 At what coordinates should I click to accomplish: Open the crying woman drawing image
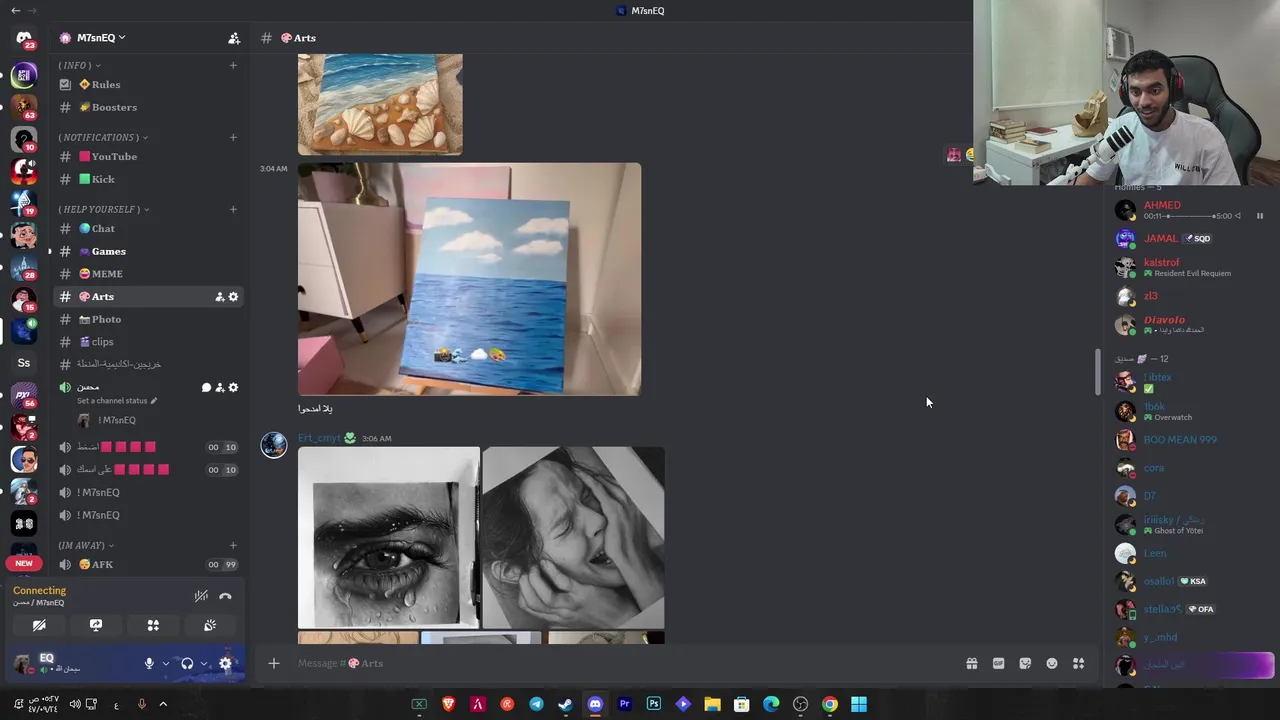[573, 538]
